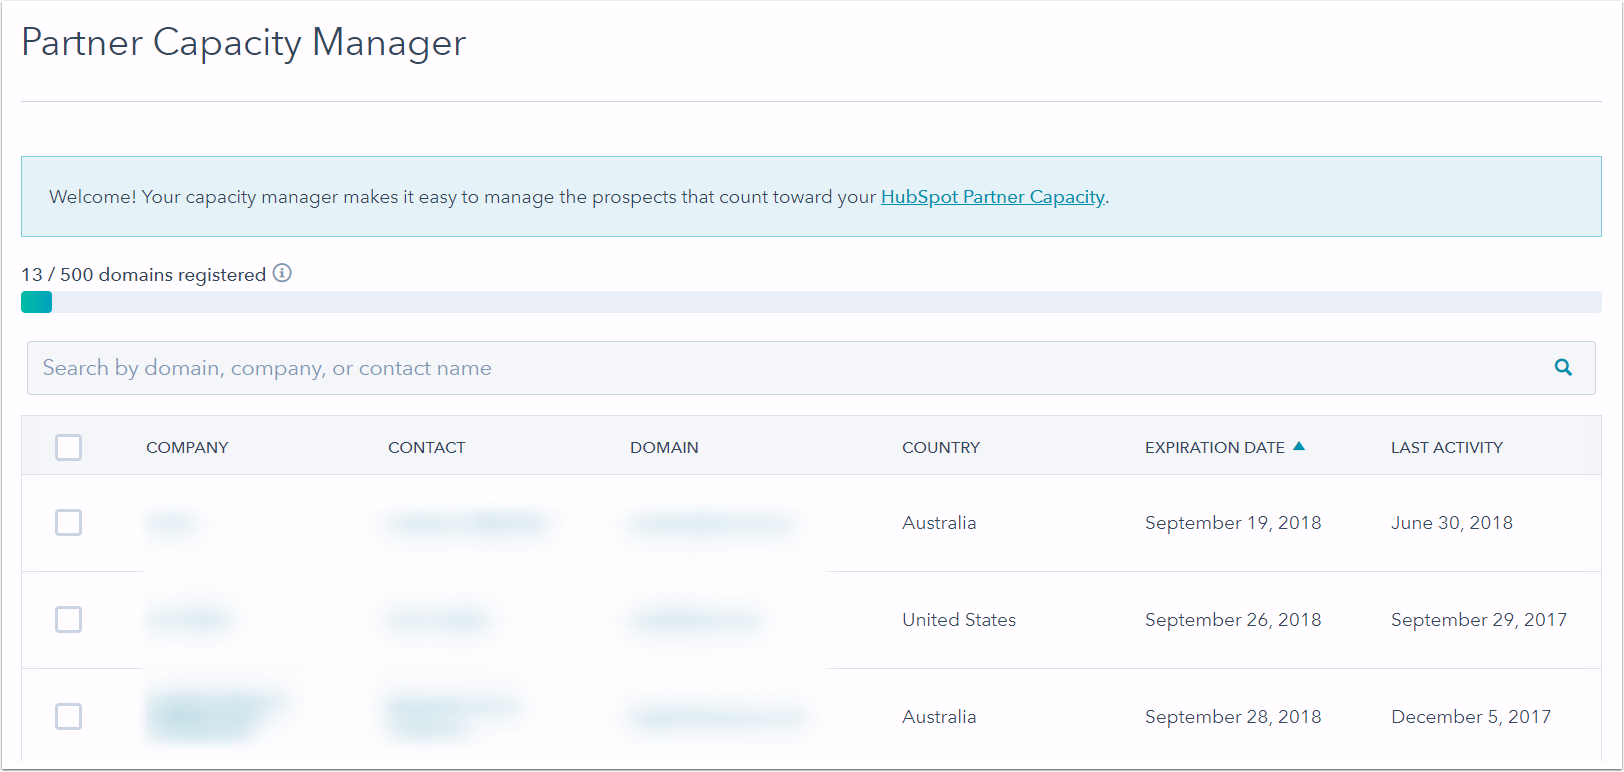Sort table by the Company column header
The width and height of the screenshot is (1624, 772).
187,448
